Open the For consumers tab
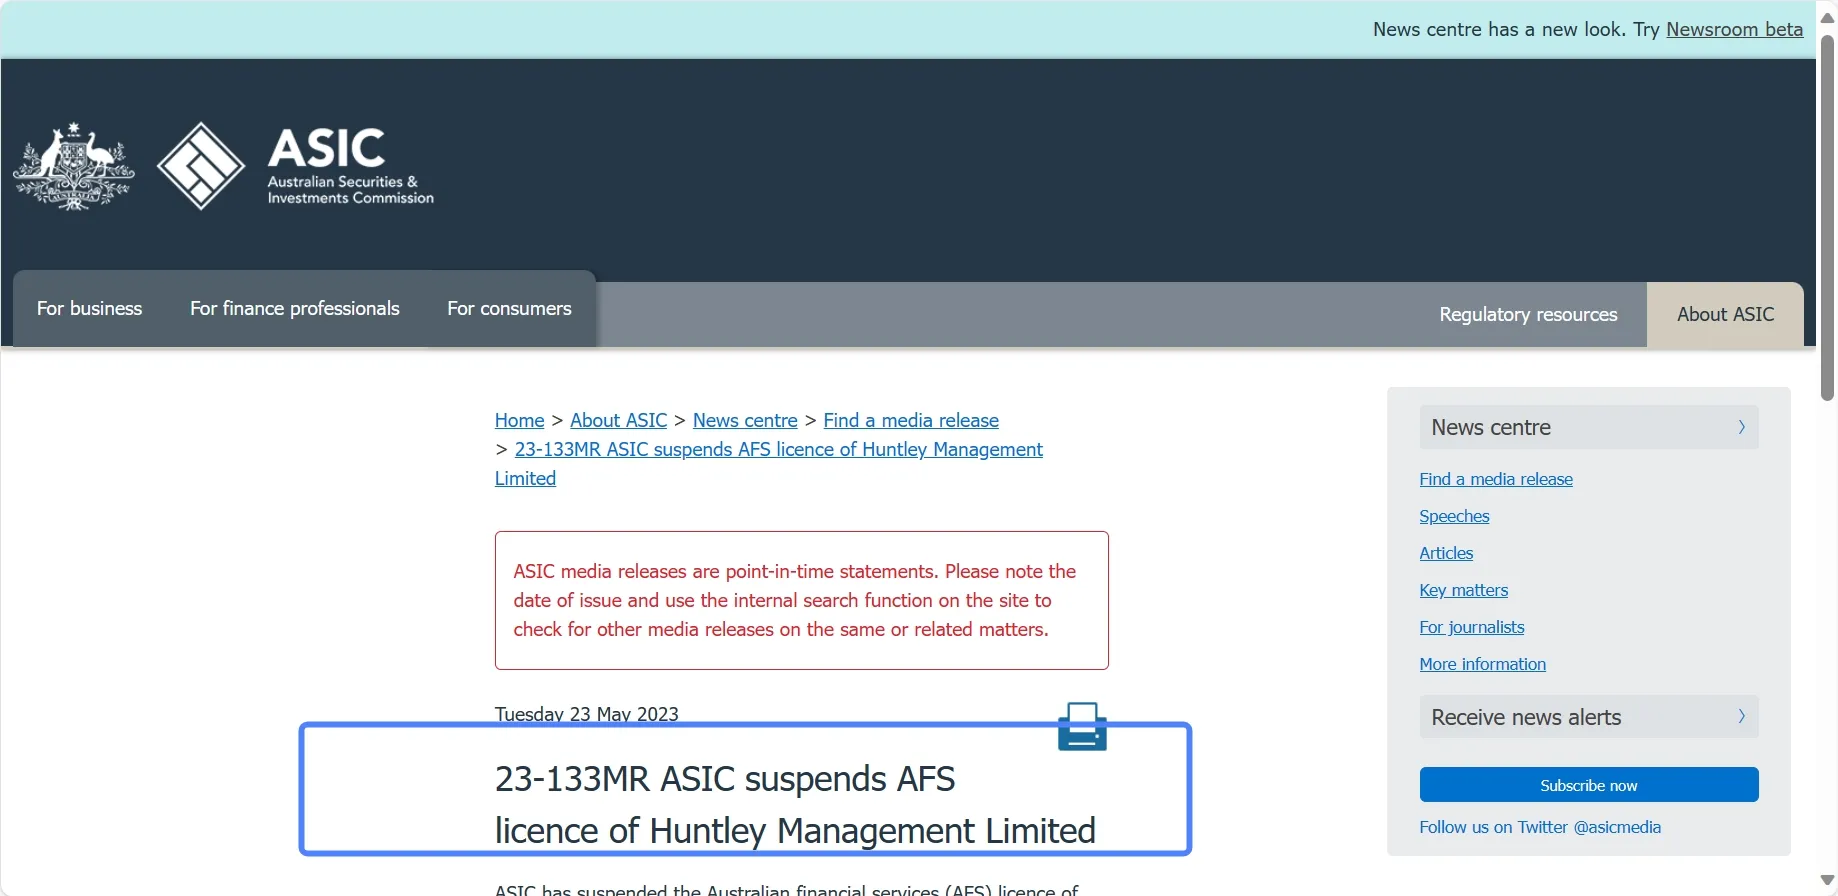The width and height of the screenshot is (1838, 896). coord(510,308)
